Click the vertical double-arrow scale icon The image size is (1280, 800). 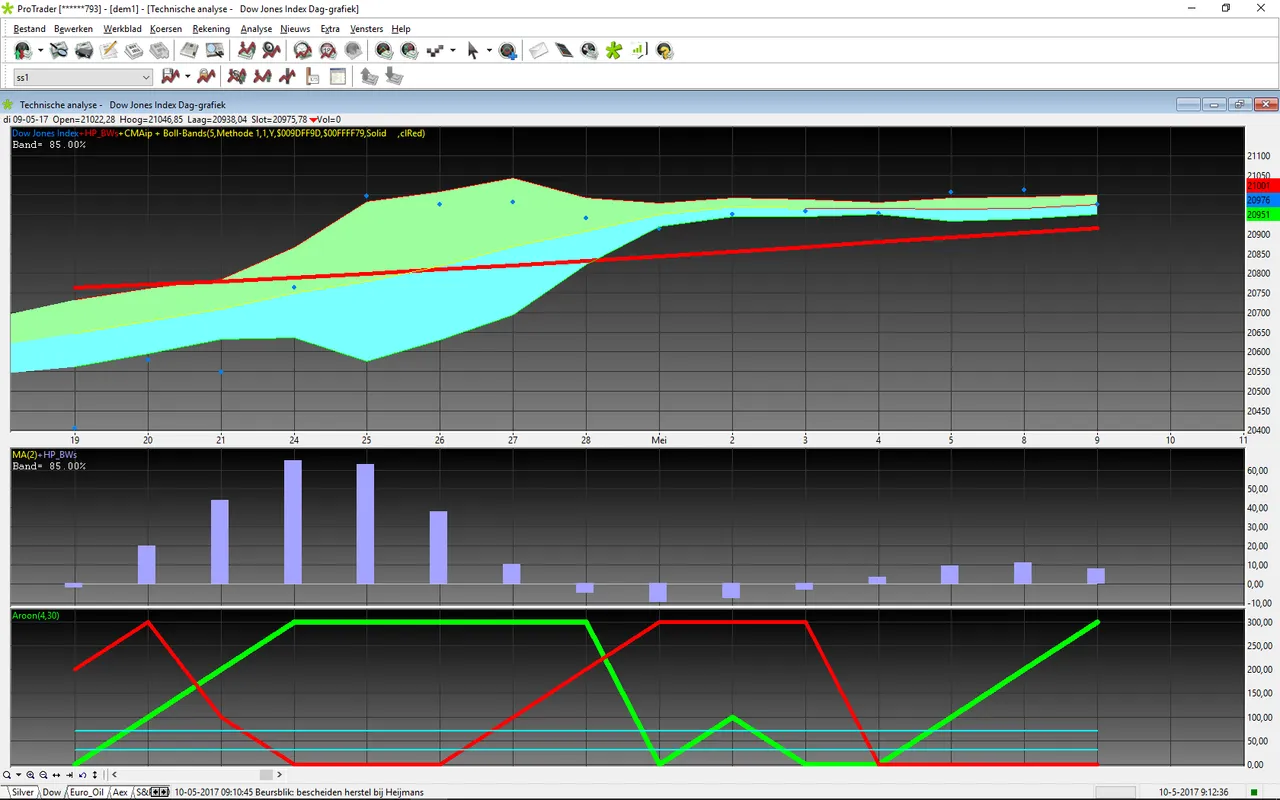pyautogui.click(x=95, y=775)
